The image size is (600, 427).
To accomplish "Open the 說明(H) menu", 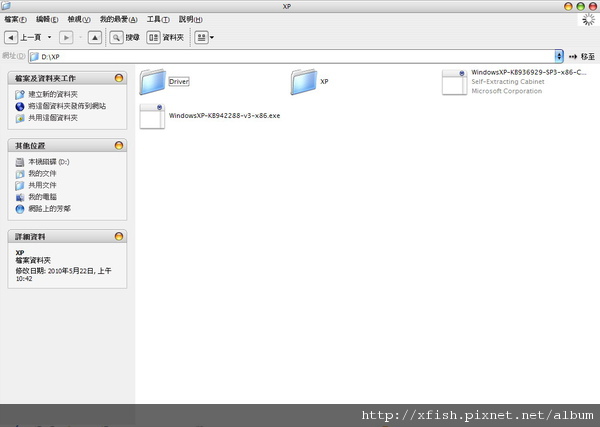I will point(191,19).
